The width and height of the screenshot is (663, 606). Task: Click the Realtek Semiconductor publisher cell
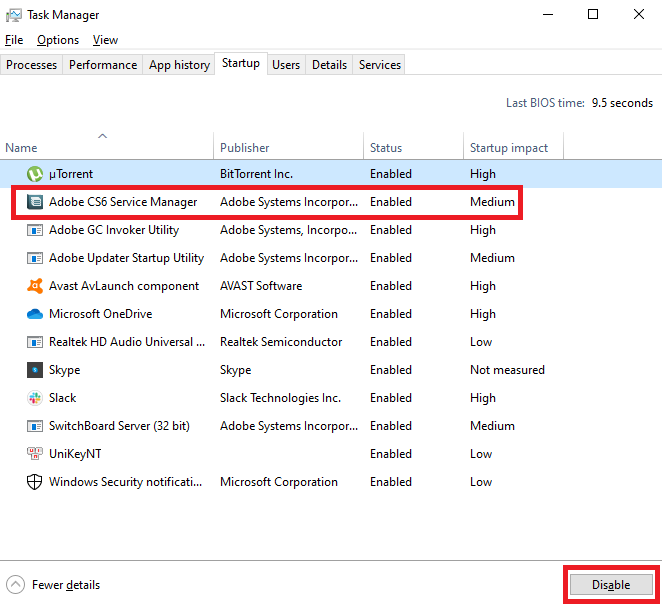(x=281, y=342)
